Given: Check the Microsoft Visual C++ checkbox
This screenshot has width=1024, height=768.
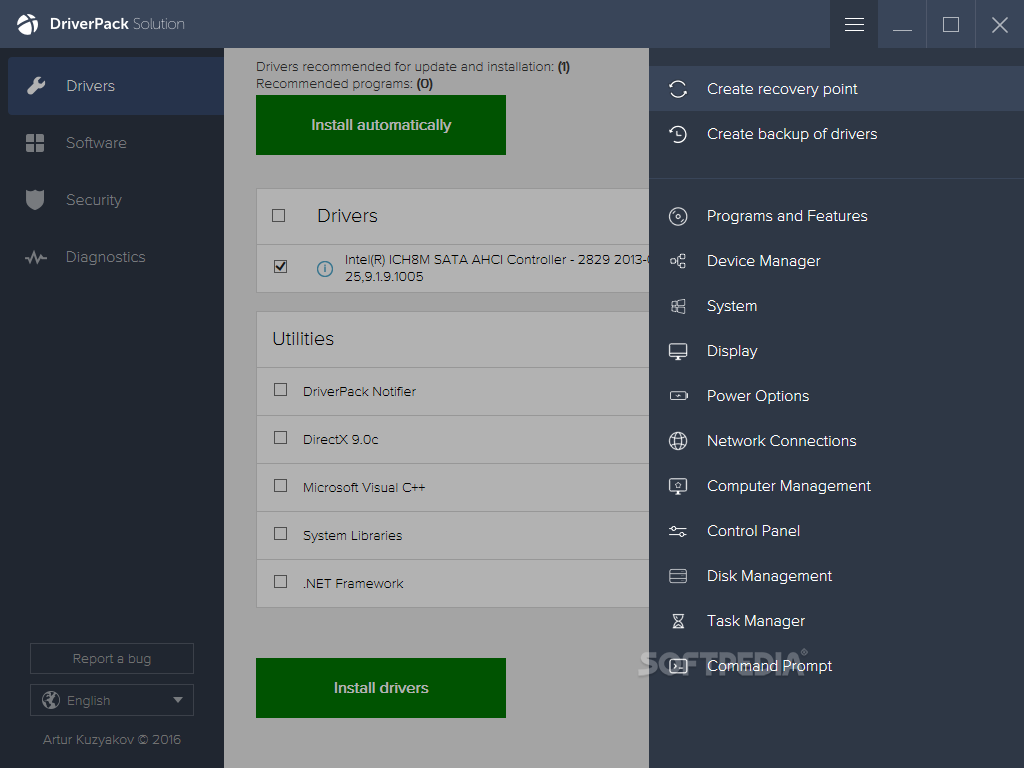Looking at the screenshot, I should [280, 486].
